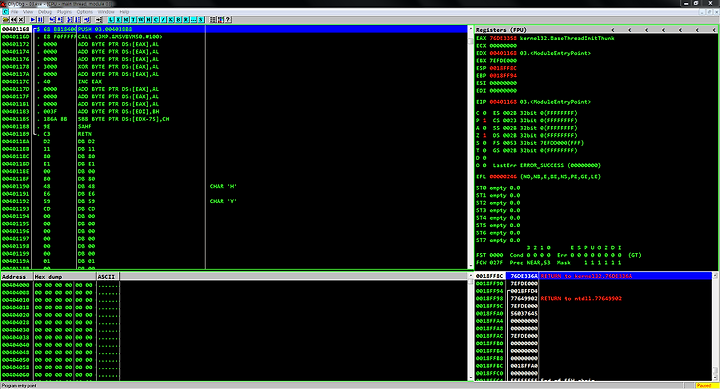Select the INC EAX instruction line
The image size is (720, 389).
click(x=234, y=82)
